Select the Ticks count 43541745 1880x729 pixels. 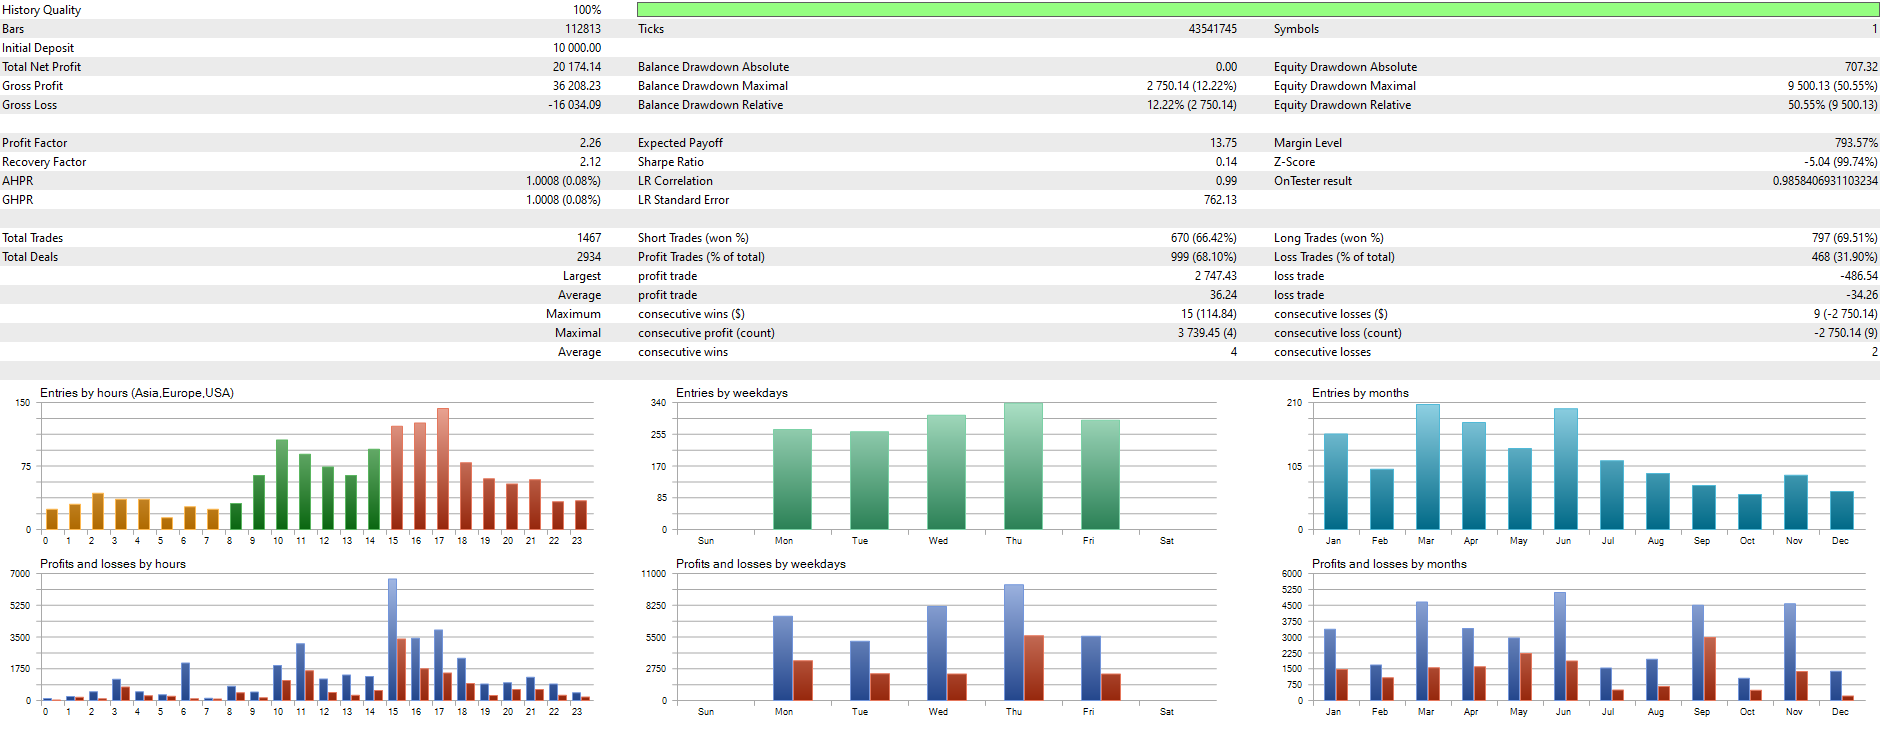(x=1212, y=29)
